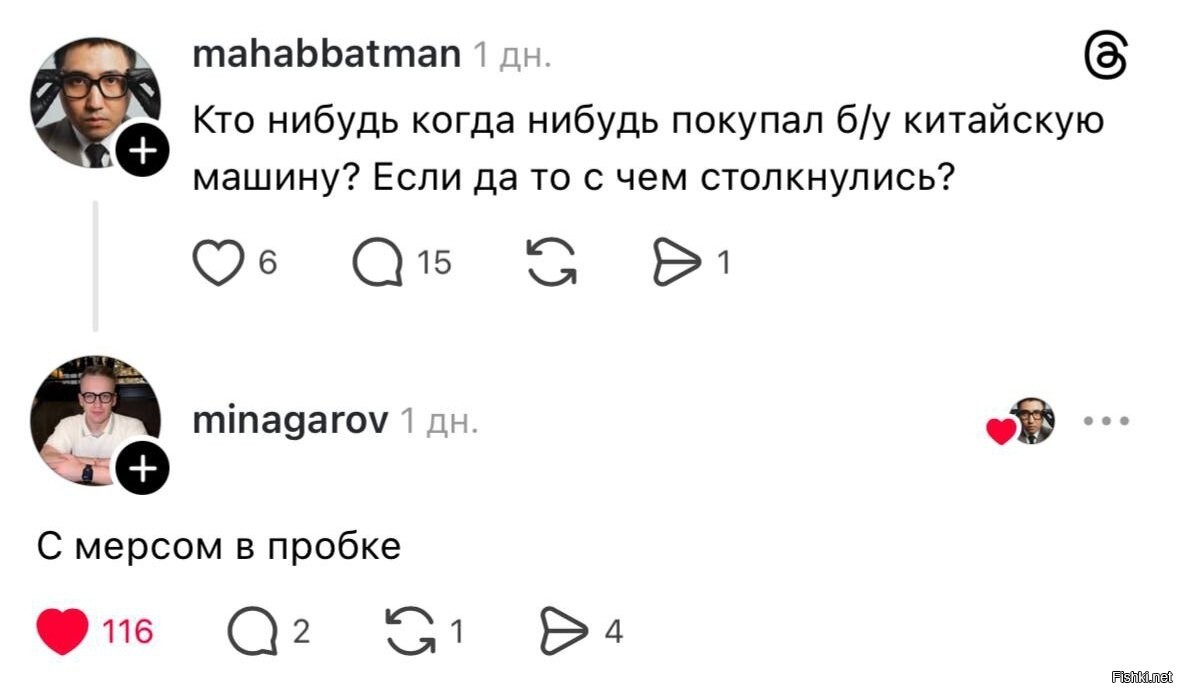
Task: Open minagarov username link
Action: click(290, 422)
